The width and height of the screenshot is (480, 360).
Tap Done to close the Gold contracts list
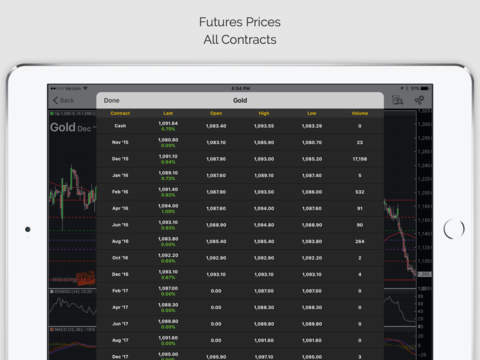111,100
